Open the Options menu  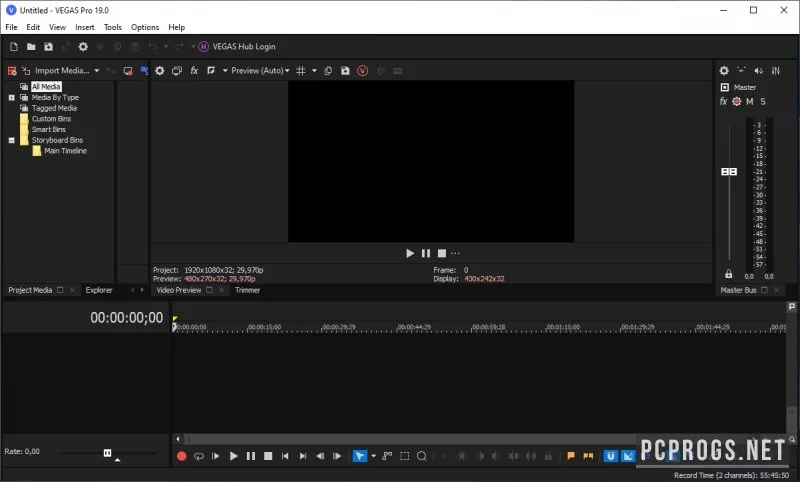145,27
